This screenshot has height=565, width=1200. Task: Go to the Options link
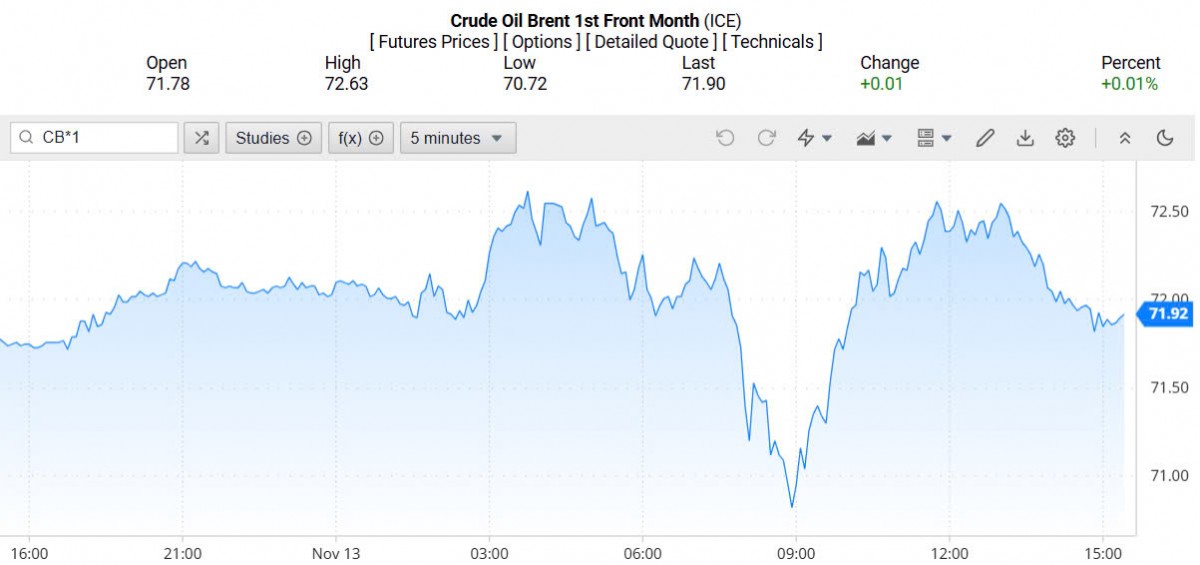[x=542, y=41]
